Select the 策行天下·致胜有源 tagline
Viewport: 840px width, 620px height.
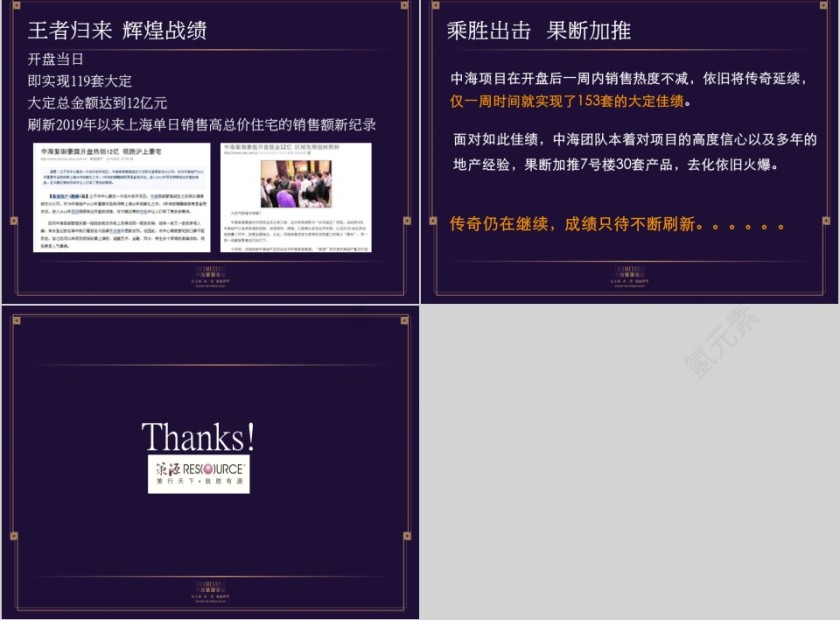tap(198, 481)
